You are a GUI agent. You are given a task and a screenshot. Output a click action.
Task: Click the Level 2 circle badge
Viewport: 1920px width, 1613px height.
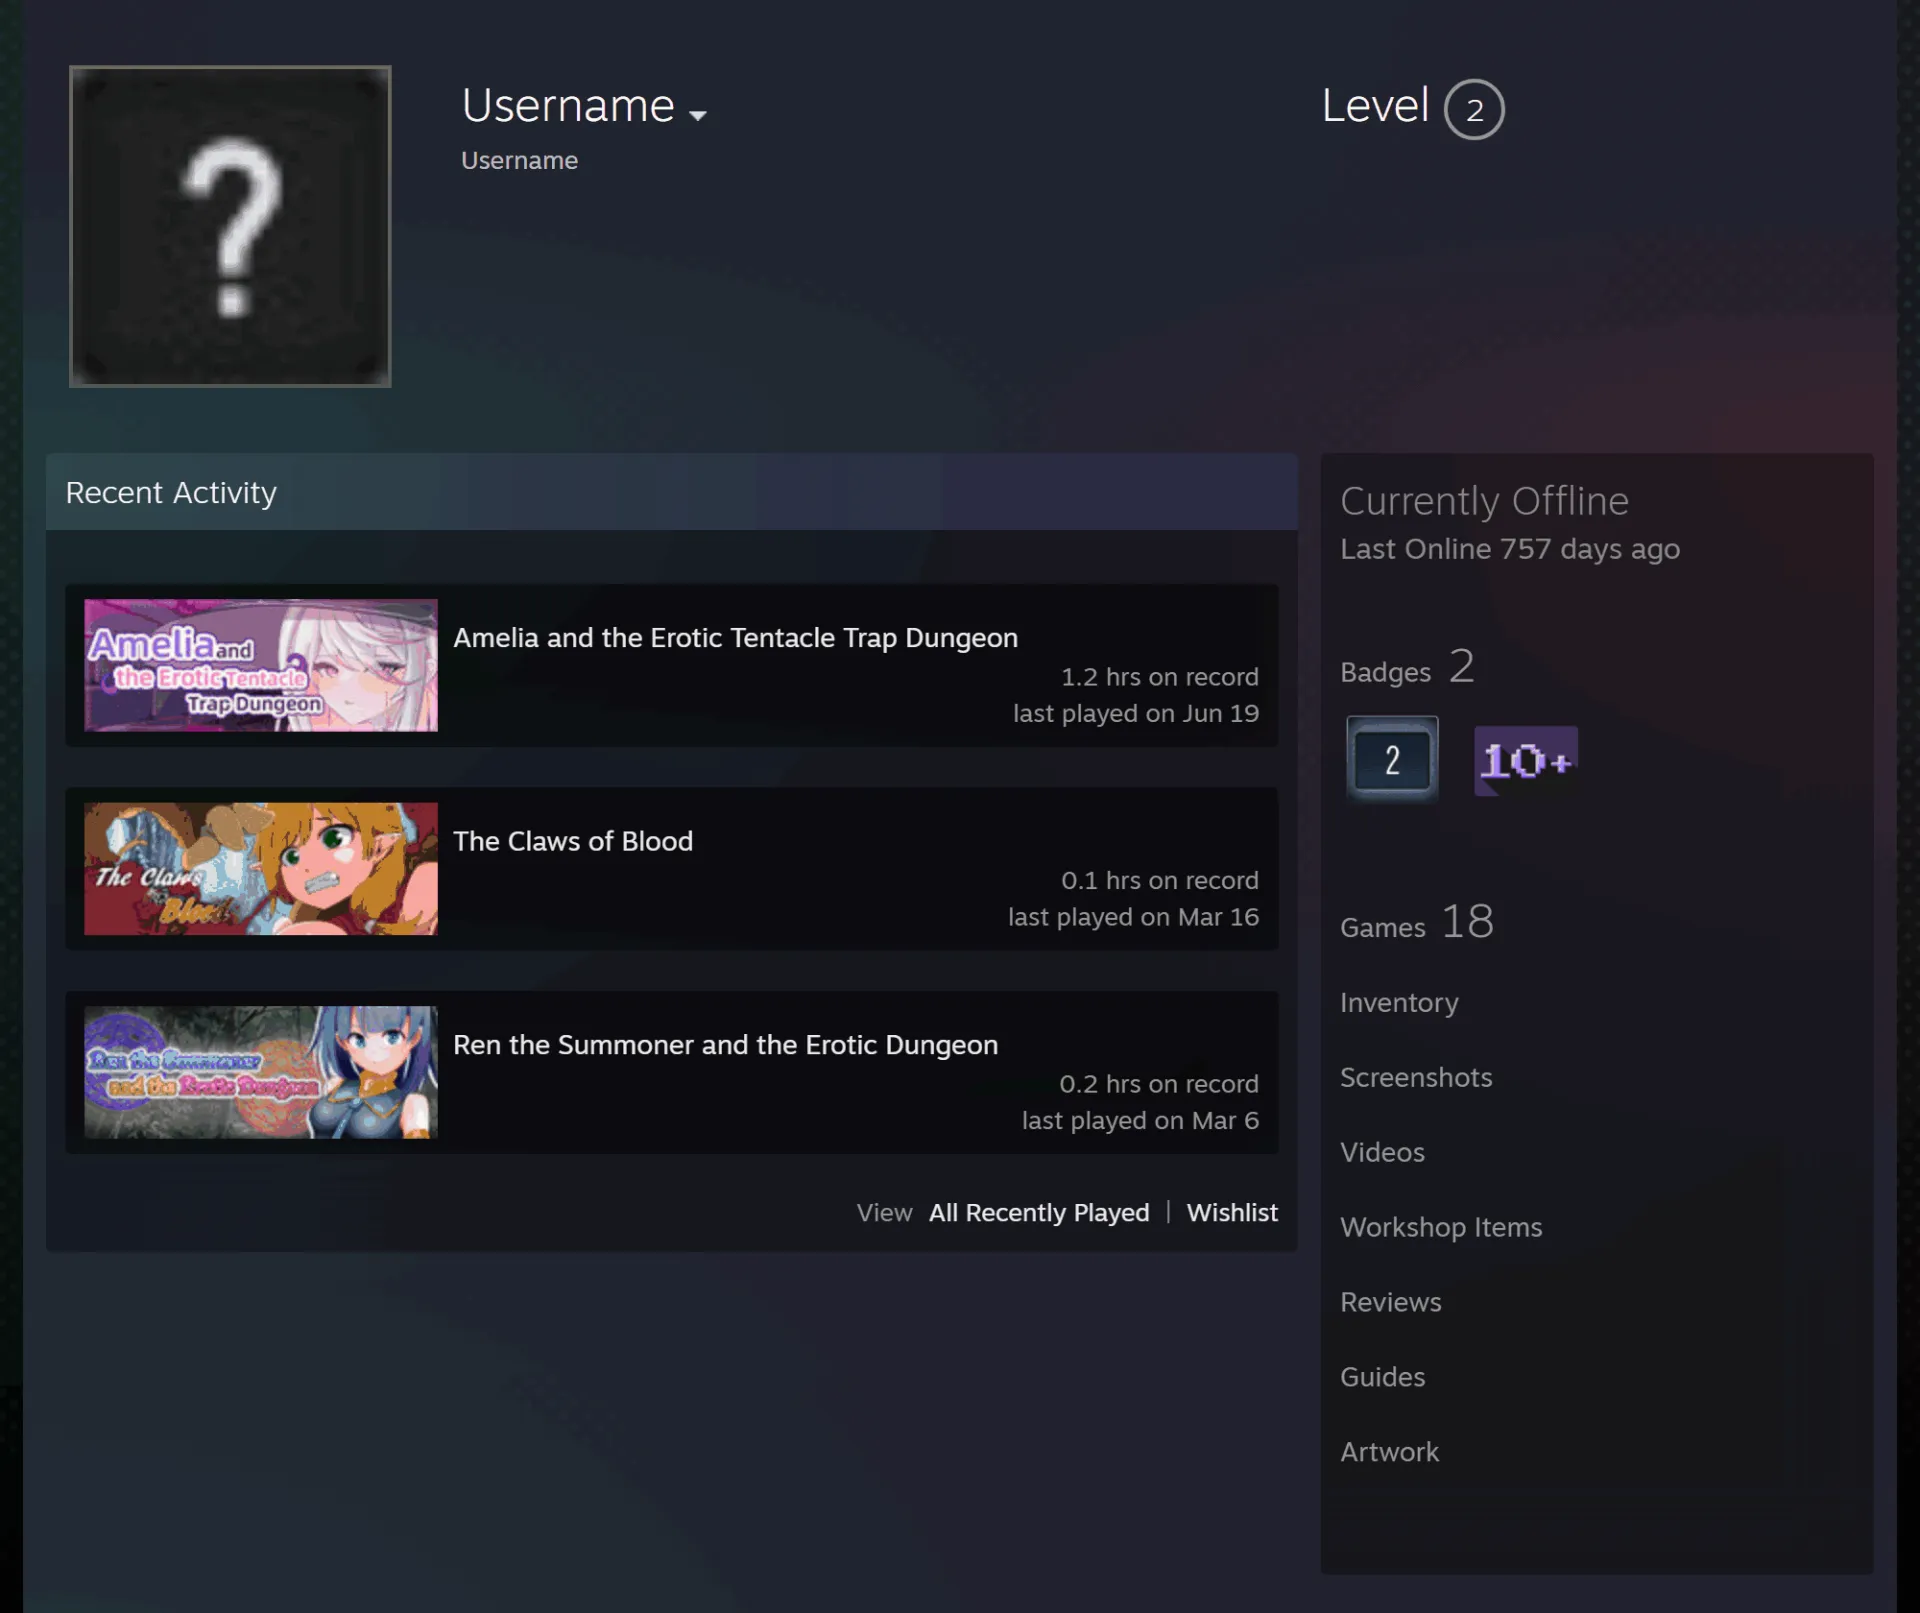click(x=1474, y=109)
